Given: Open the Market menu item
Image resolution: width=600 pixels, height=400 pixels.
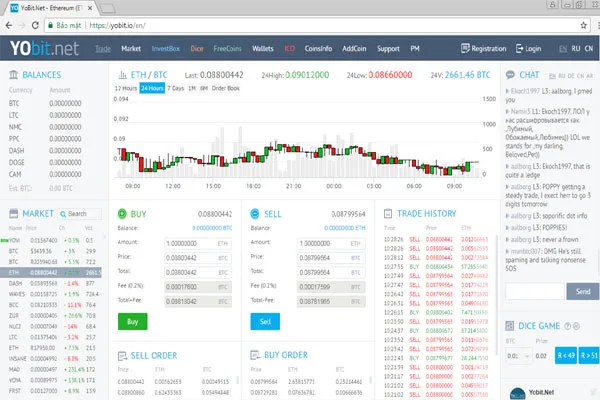Looking at the screenshot, I should tap(131, 49).
